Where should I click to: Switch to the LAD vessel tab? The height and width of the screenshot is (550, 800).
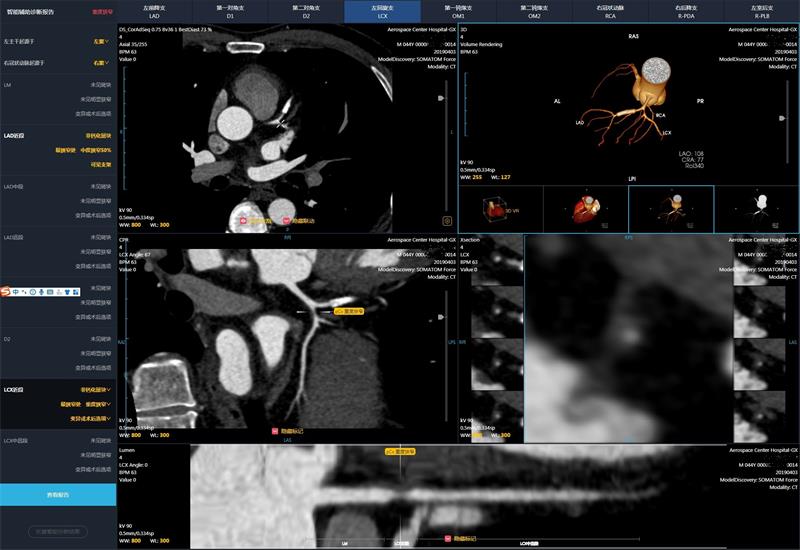155,11
